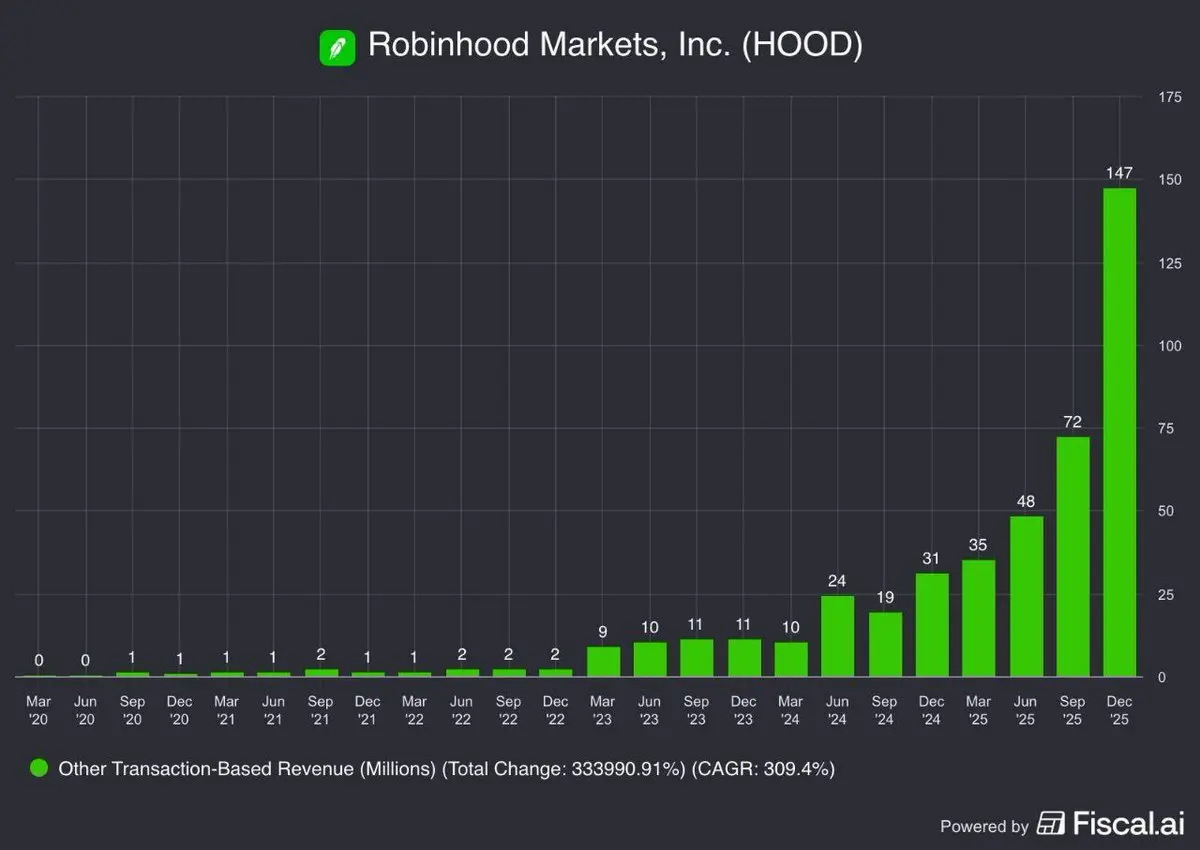Click the Dec '20 x-axis label
The height and width of the screenshot is (850, 1200).
[x=180, y=710]
